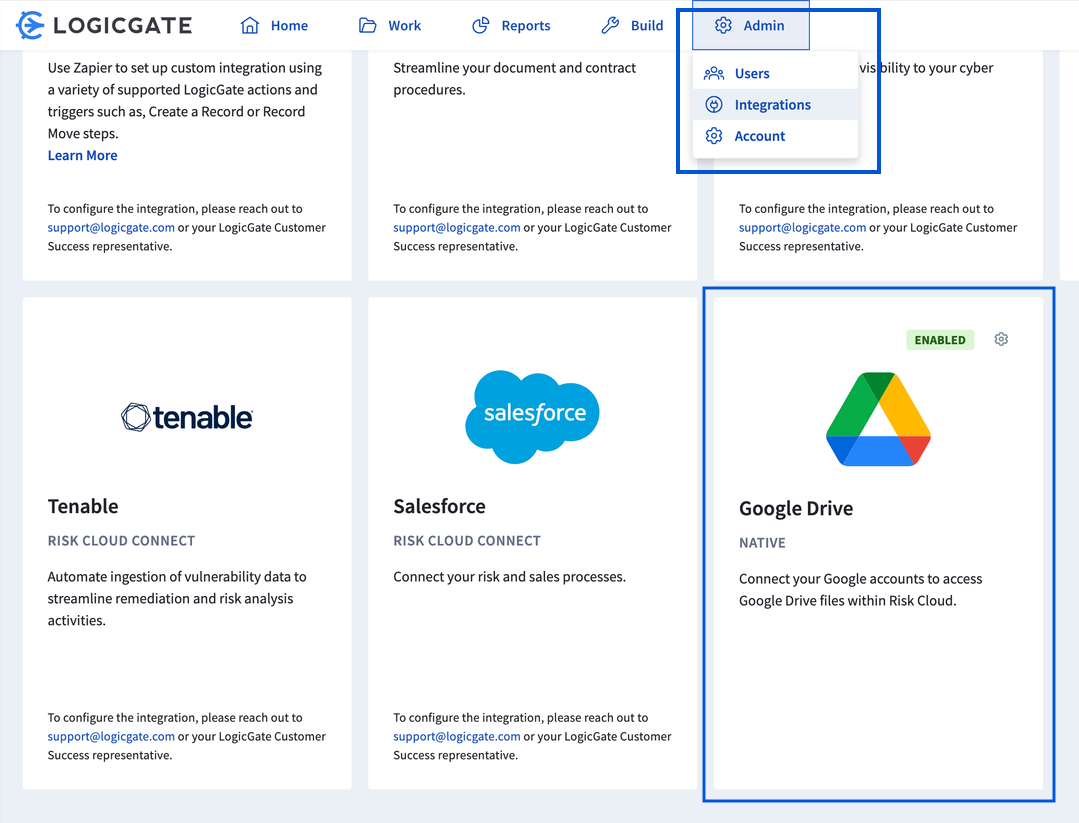The image size is (1079, 823).
Task: Click the Build wrench icon
Action: (610, 25)
